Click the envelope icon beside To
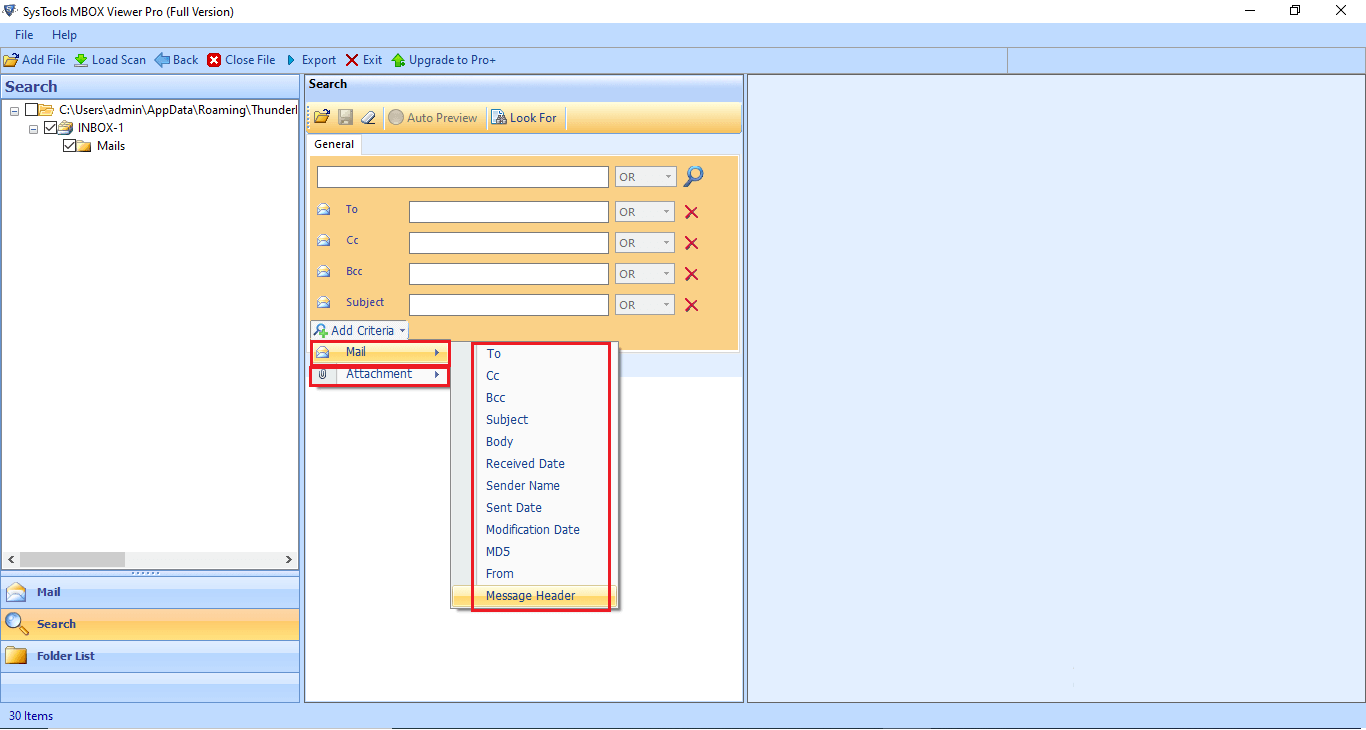This screenshot has height=730, width=1366. [323, 210]
